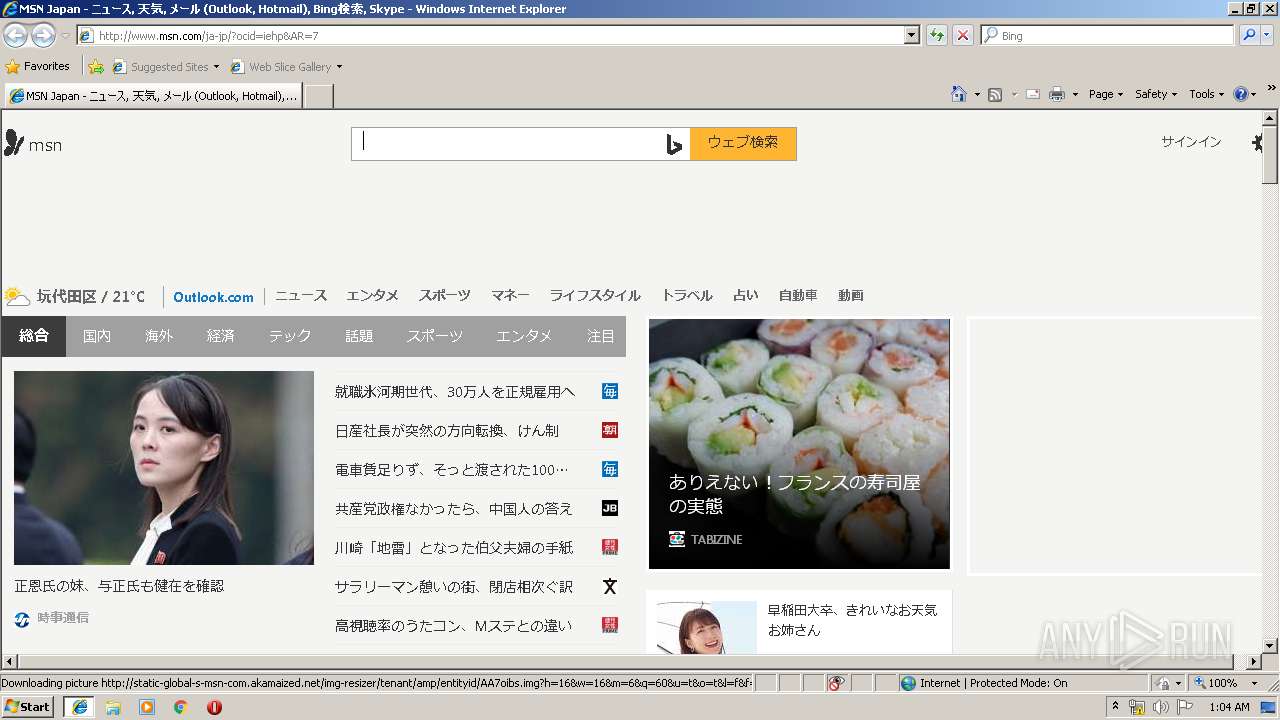Open Windows Explorer folder taskbar icon
Viewport: 1280px width, 720px height.
pyautogui.click(x=113, y=707)
